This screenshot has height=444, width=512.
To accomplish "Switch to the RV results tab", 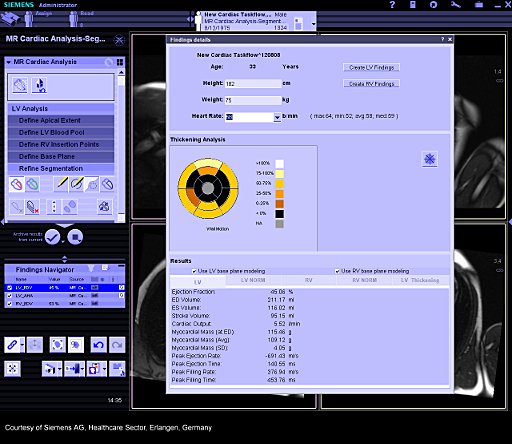I will click(309, 280).
